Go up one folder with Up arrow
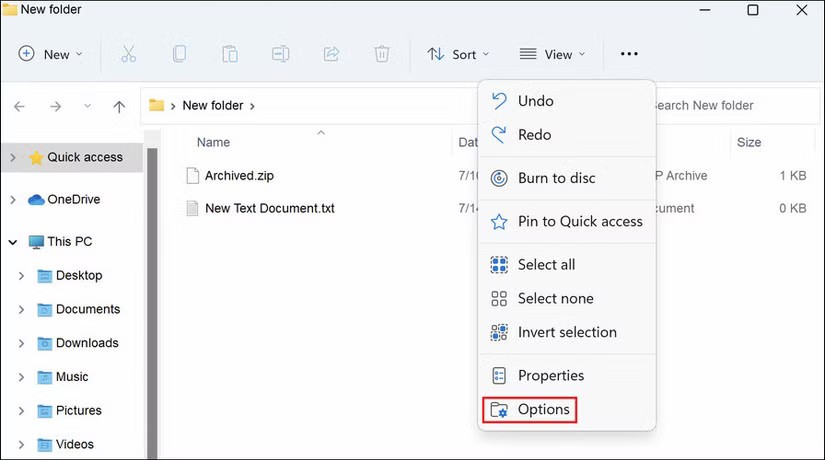This screenshot has height=460, width=825. pyautogui.click(x=119, y=106)
